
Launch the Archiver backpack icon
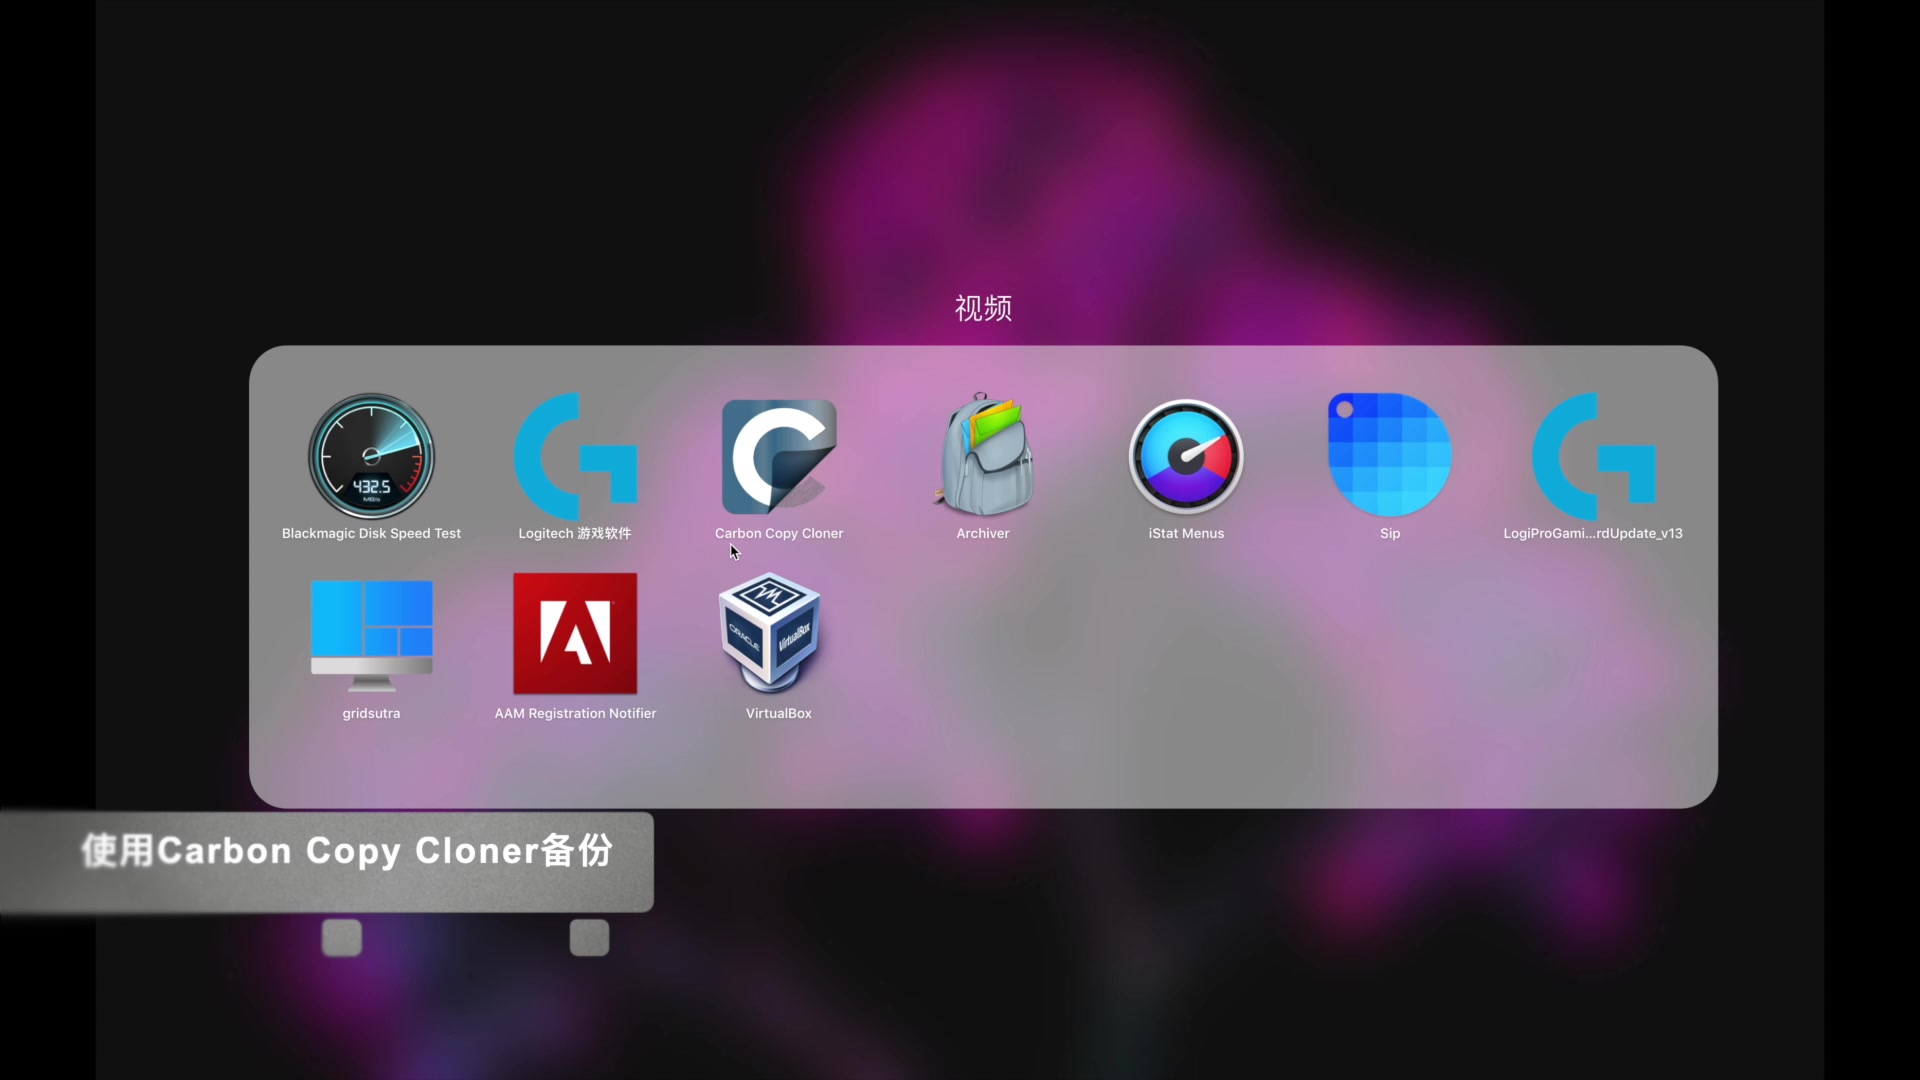[983, 456]
